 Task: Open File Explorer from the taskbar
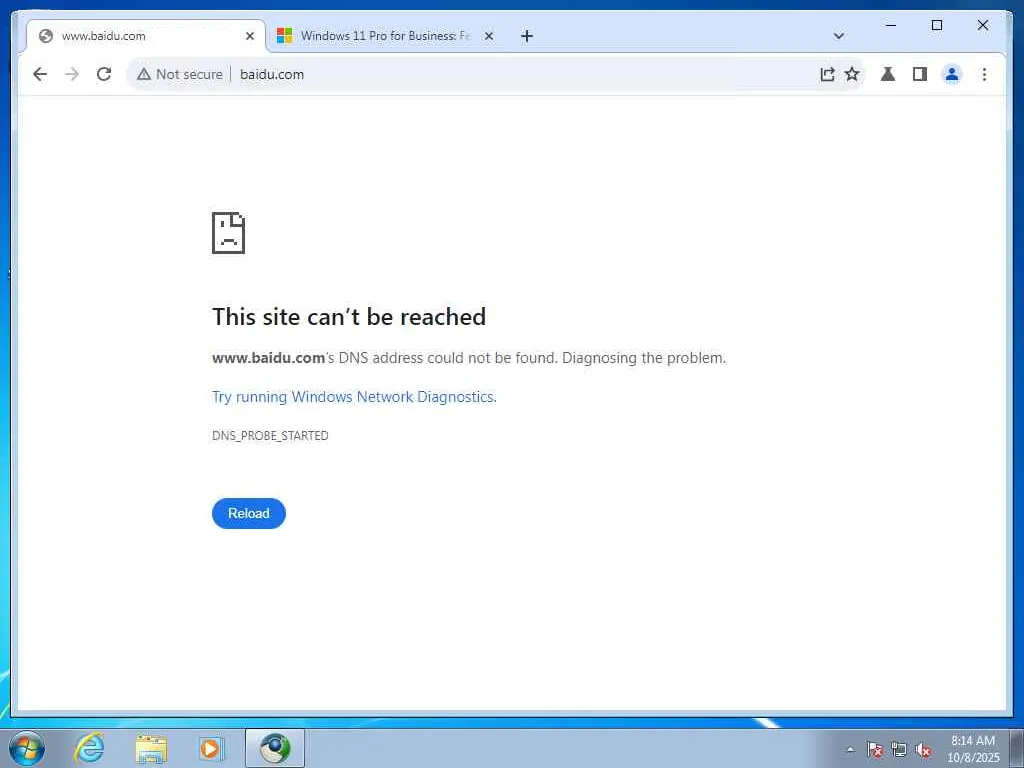point(151,748)
